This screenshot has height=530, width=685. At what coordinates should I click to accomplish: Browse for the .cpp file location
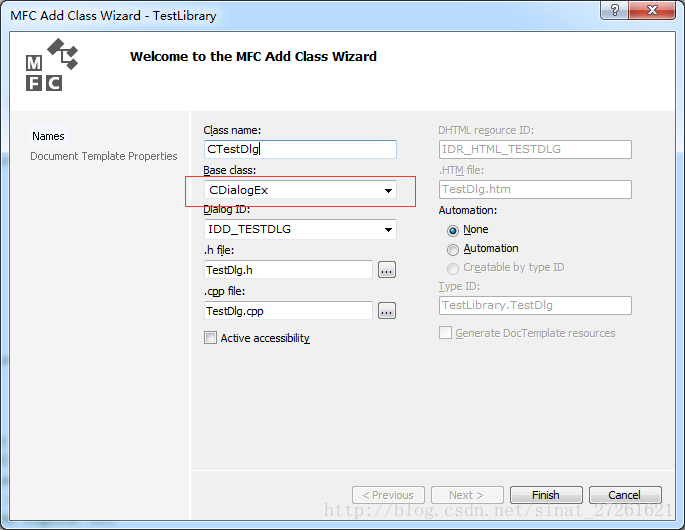click(387, 311)
